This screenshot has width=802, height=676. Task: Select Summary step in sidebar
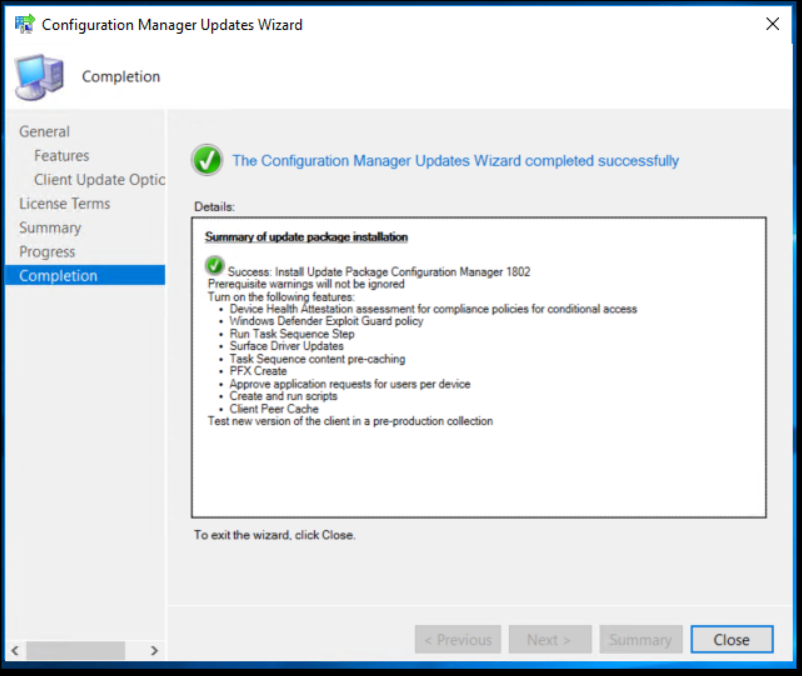[x=50, y=228]
